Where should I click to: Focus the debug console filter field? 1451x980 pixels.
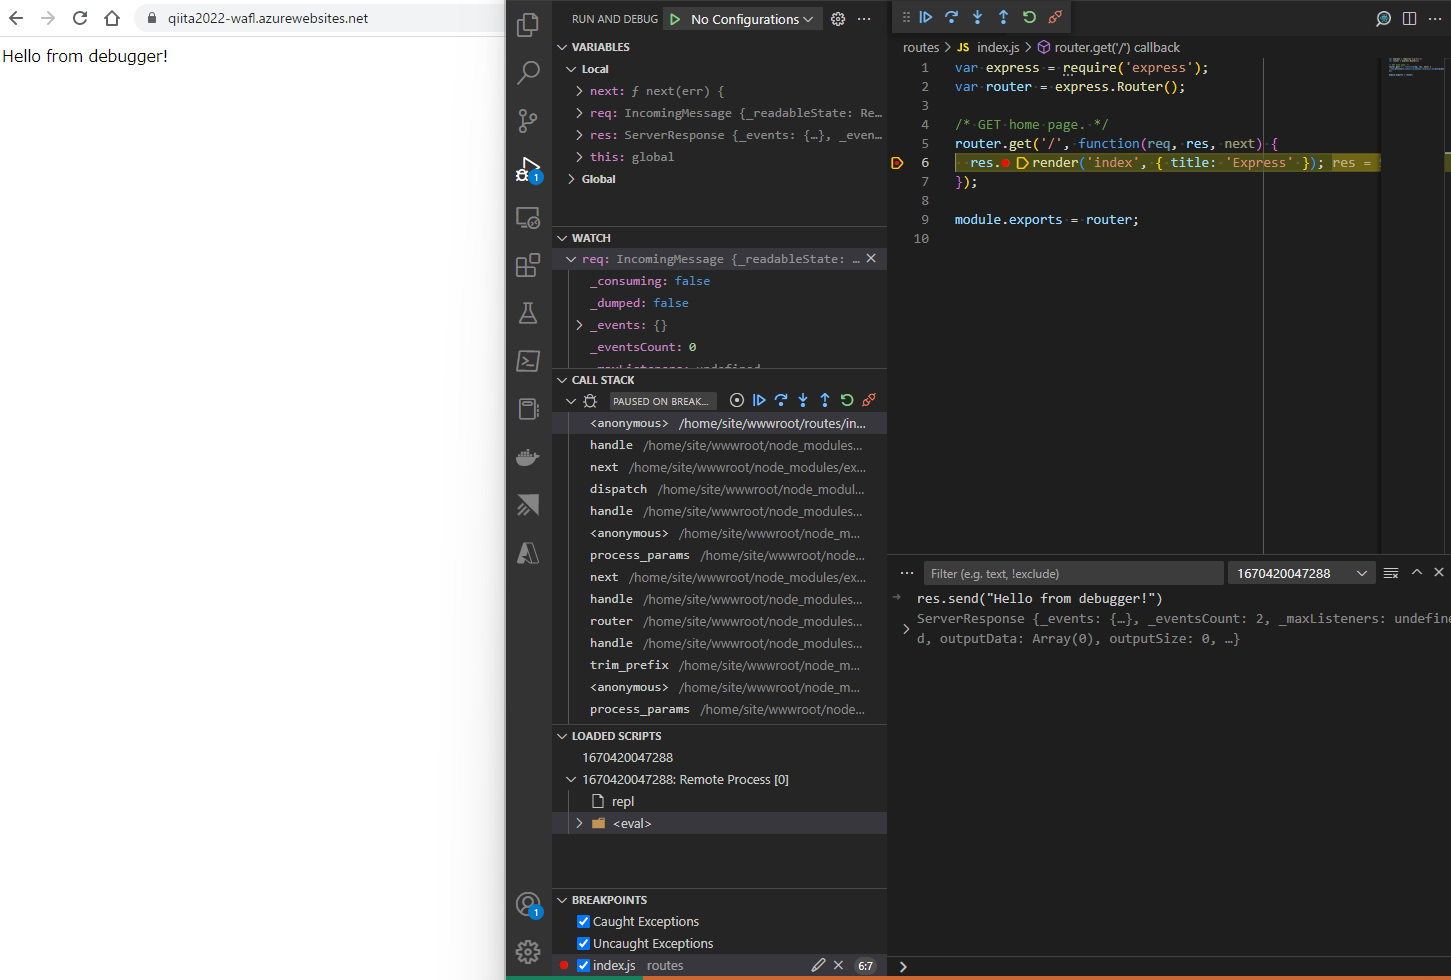tap(1073, 573)
